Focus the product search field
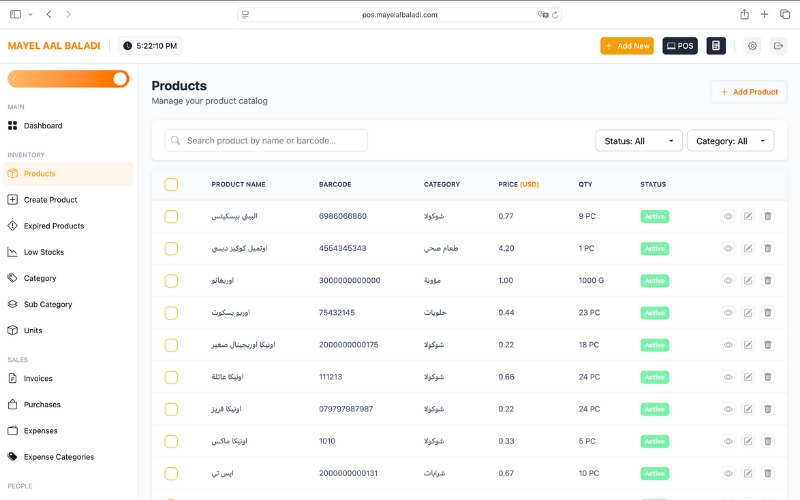Screen dimensions: 800x500 click(270, 141)
